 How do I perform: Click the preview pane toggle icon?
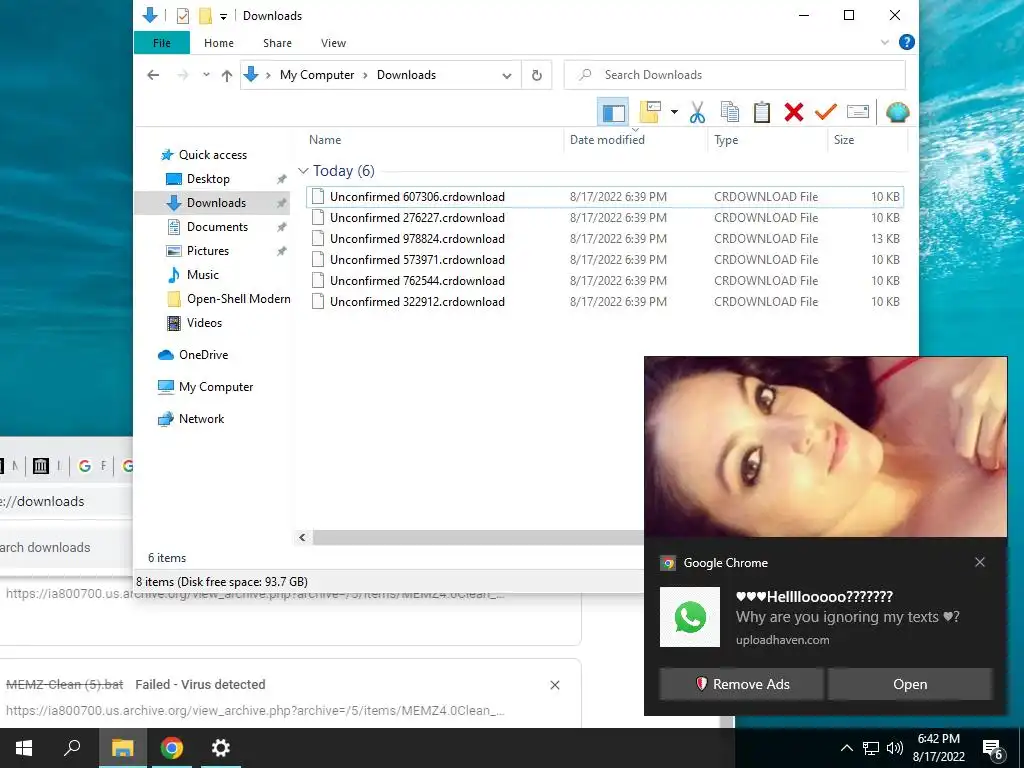613,112
